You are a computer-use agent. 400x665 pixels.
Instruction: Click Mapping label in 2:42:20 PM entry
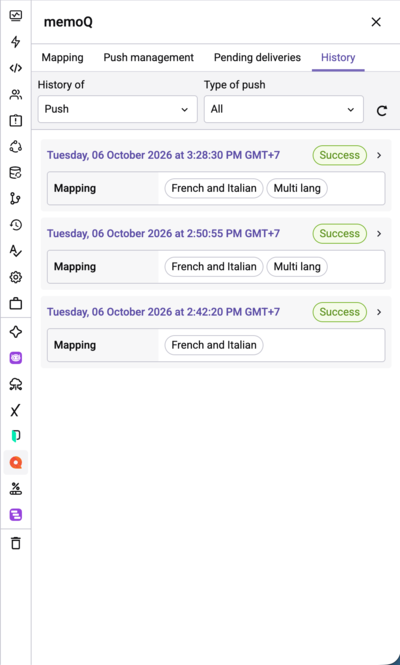click(75, 345)
